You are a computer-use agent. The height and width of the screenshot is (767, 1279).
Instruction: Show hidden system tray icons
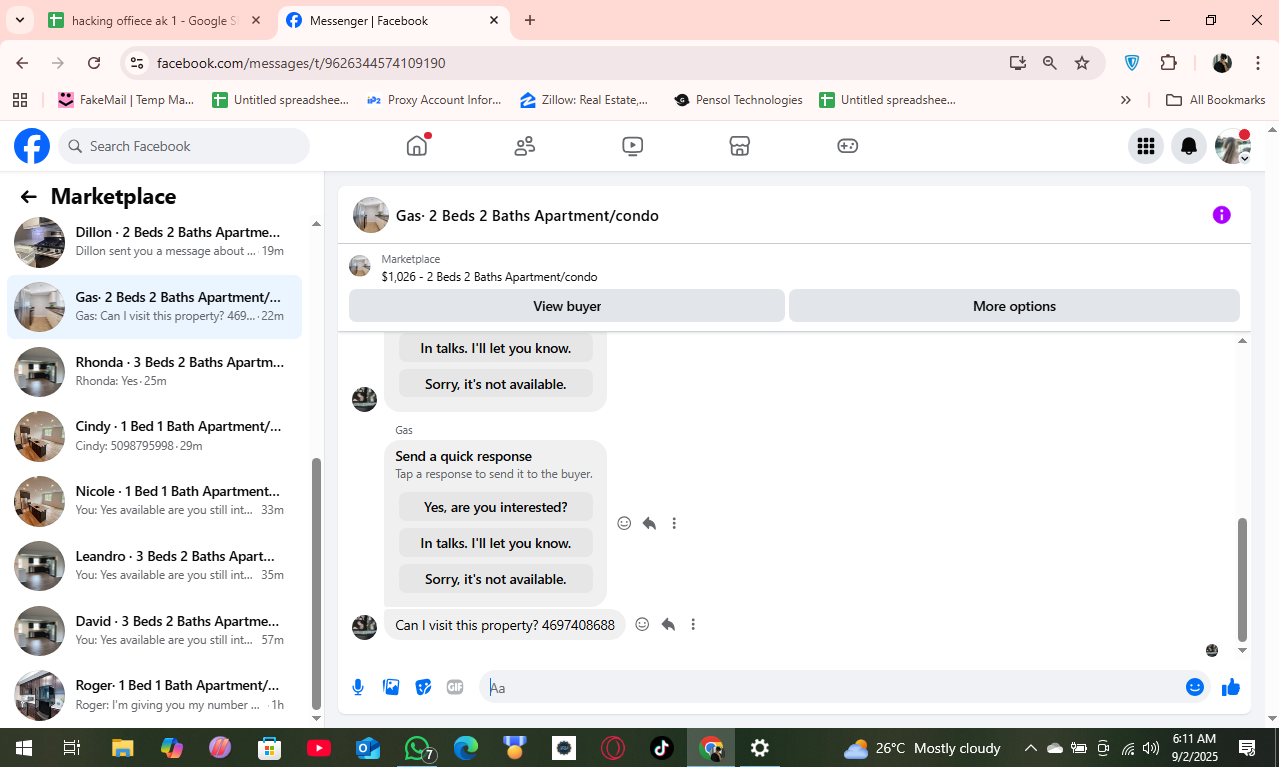coord(1030,748)
